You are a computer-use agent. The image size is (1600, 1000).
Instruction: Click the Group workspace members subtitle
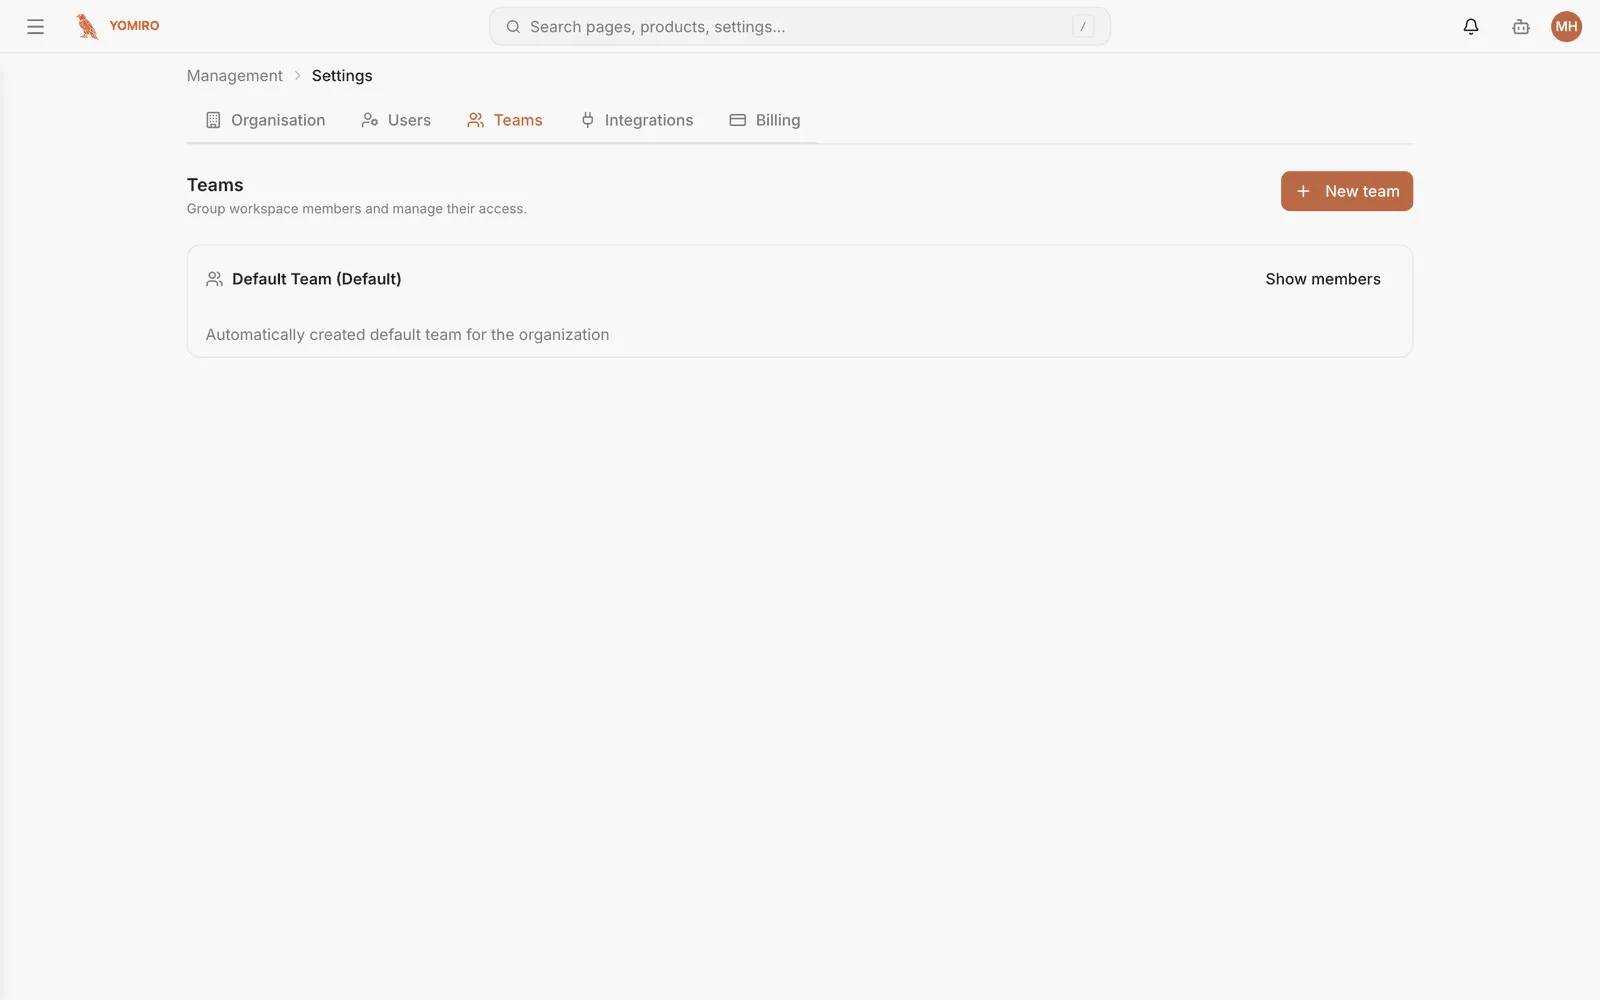(356, 209)
